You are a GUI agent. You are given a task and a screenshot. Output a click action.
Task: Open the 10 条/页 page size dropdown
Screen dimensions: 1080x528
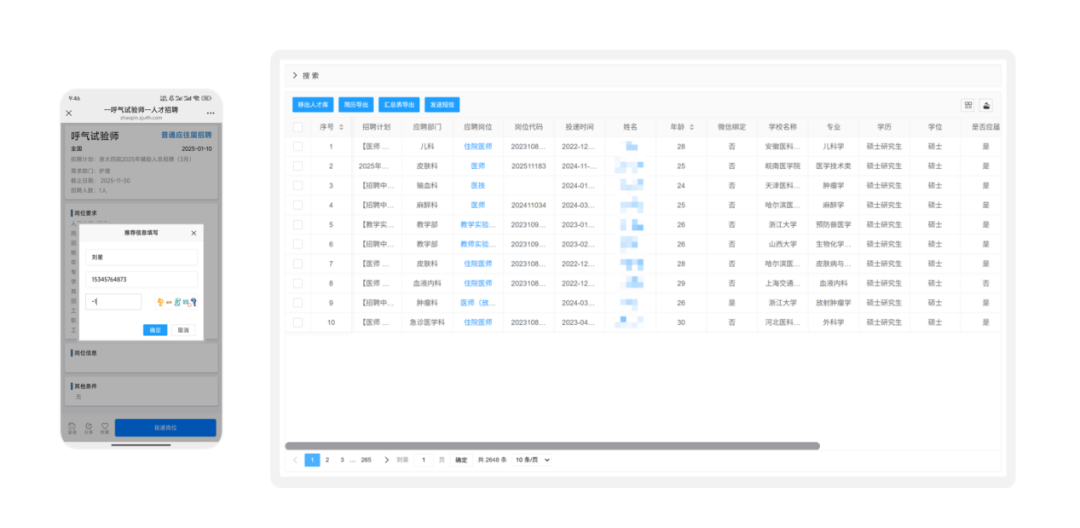[532, 460]
